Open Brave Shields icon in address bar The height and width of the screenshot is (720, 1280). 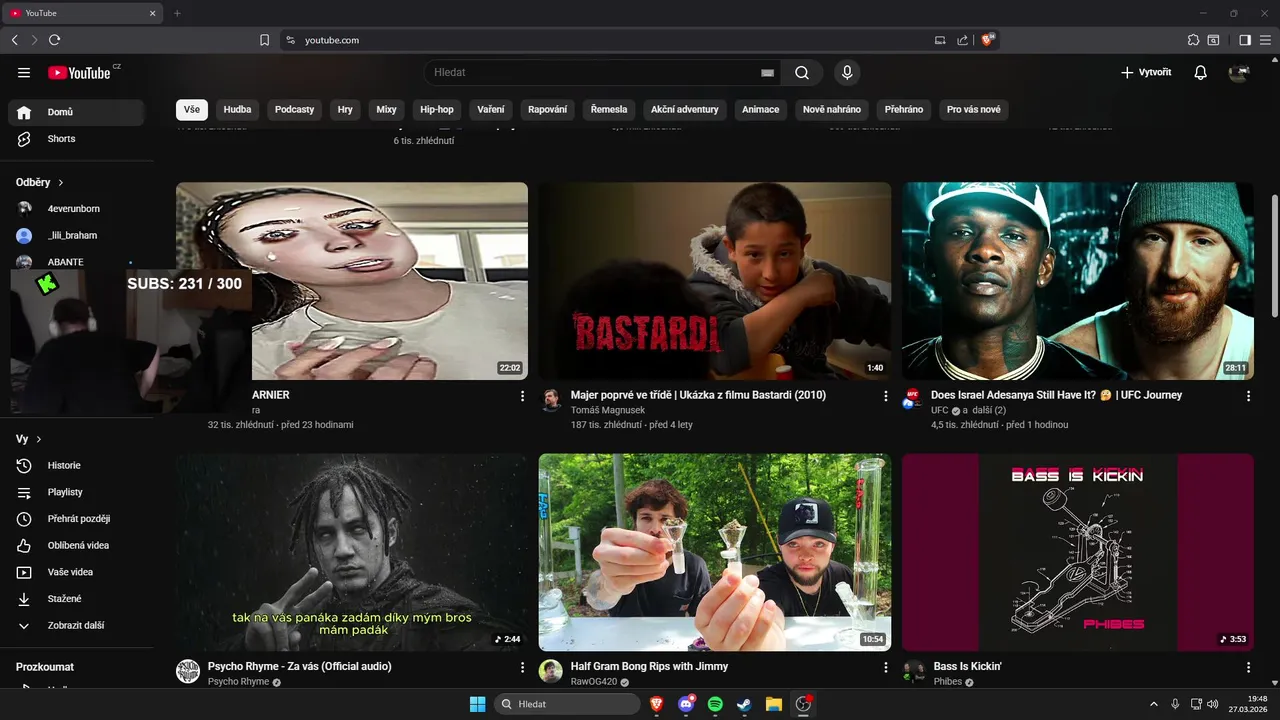tap(988, 40)
